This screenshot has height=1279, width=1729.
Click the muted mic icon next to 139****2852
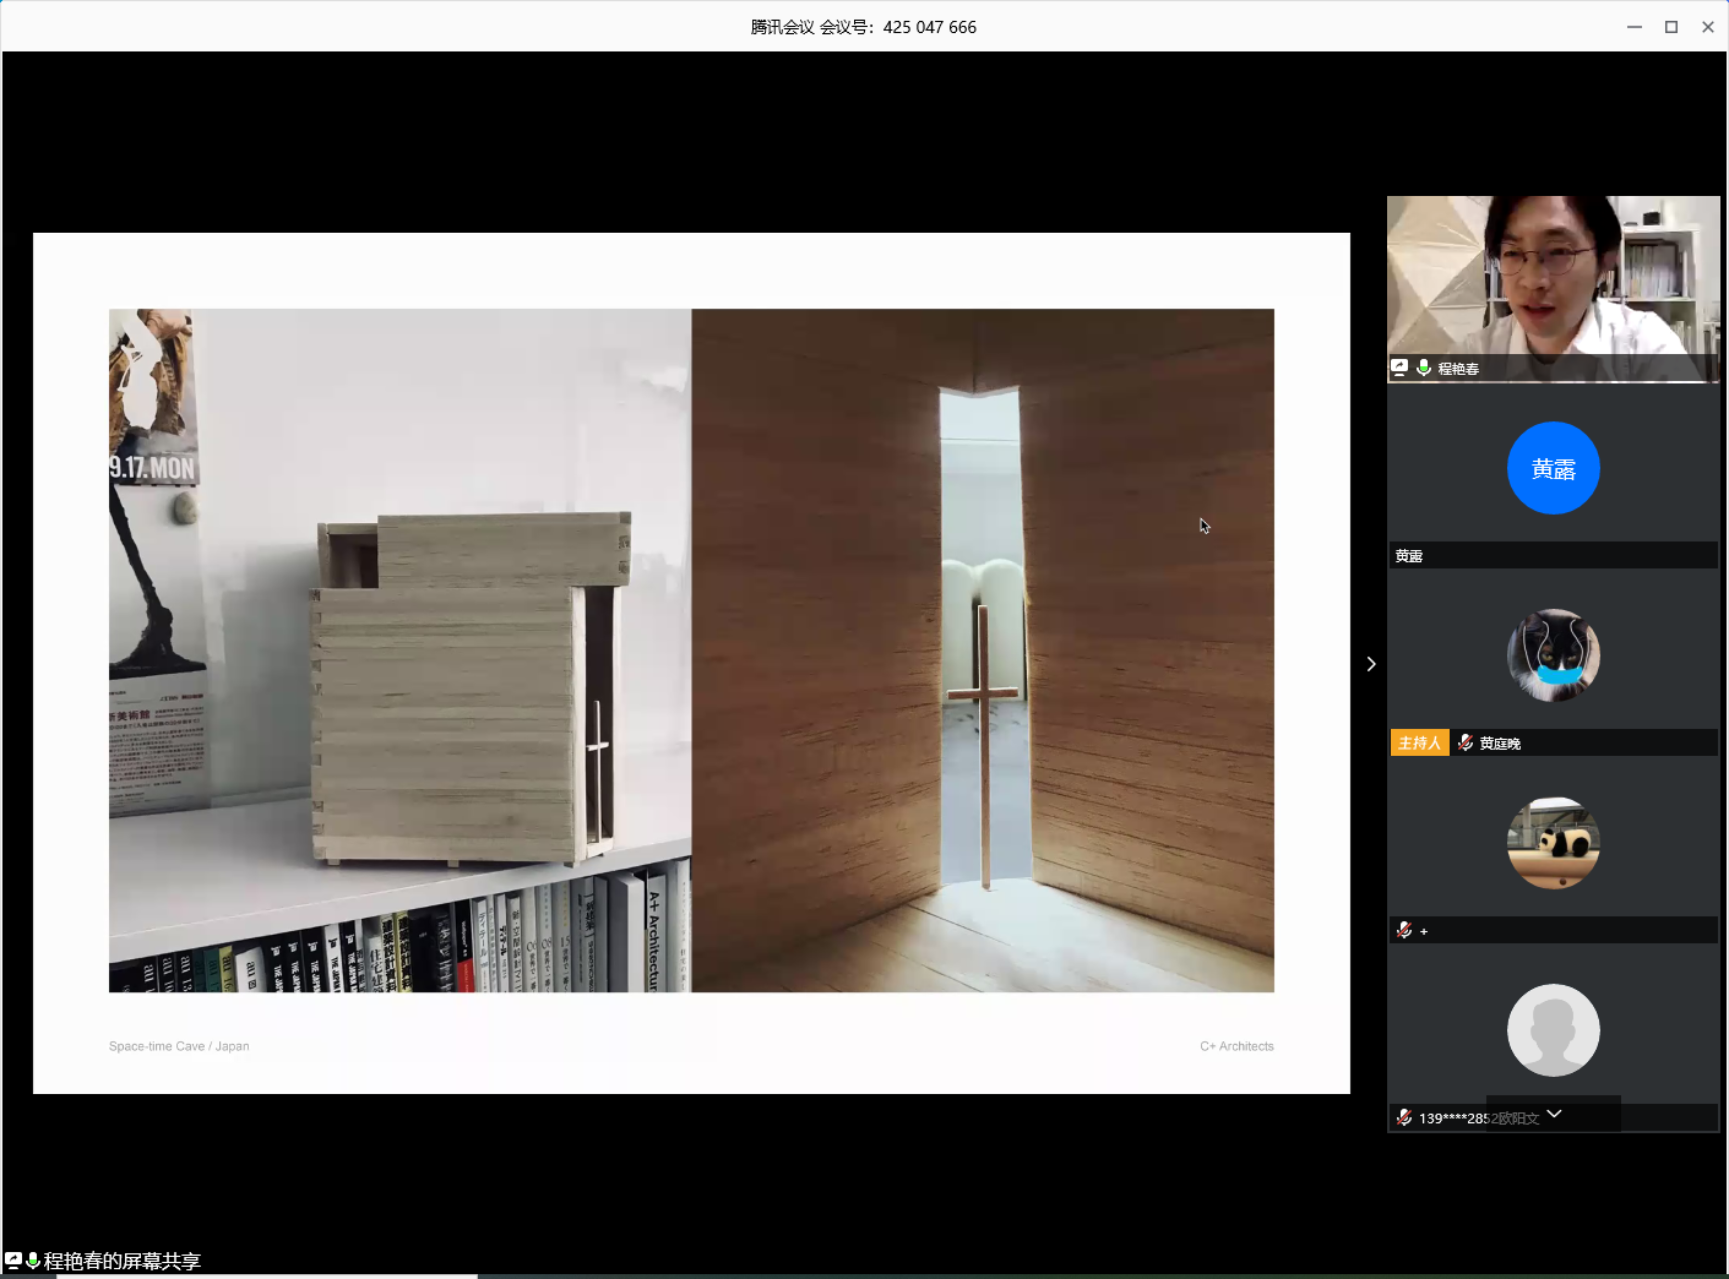point(1404,1117)
